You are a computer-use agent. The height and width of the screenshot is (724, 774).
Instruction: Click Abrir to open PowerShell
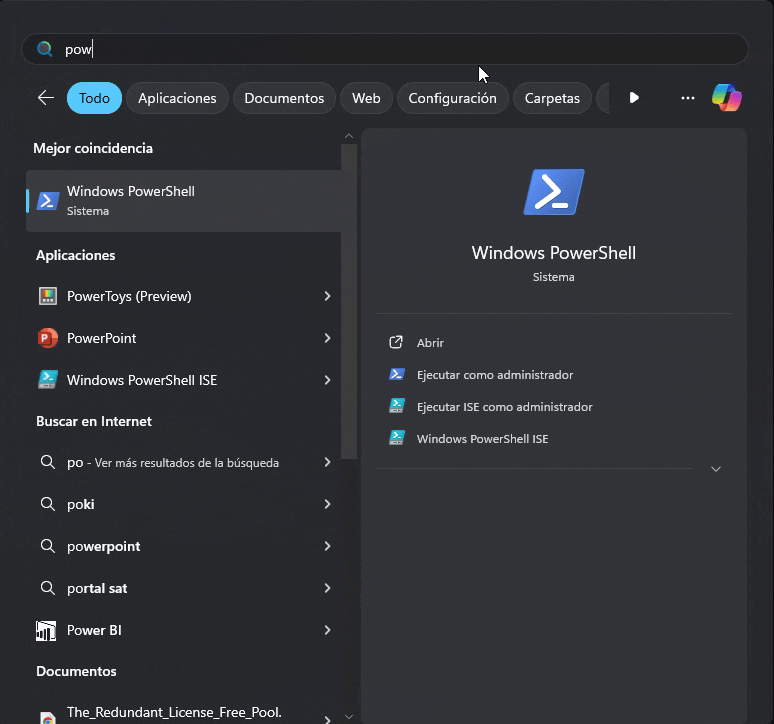(x=430, y=343)
